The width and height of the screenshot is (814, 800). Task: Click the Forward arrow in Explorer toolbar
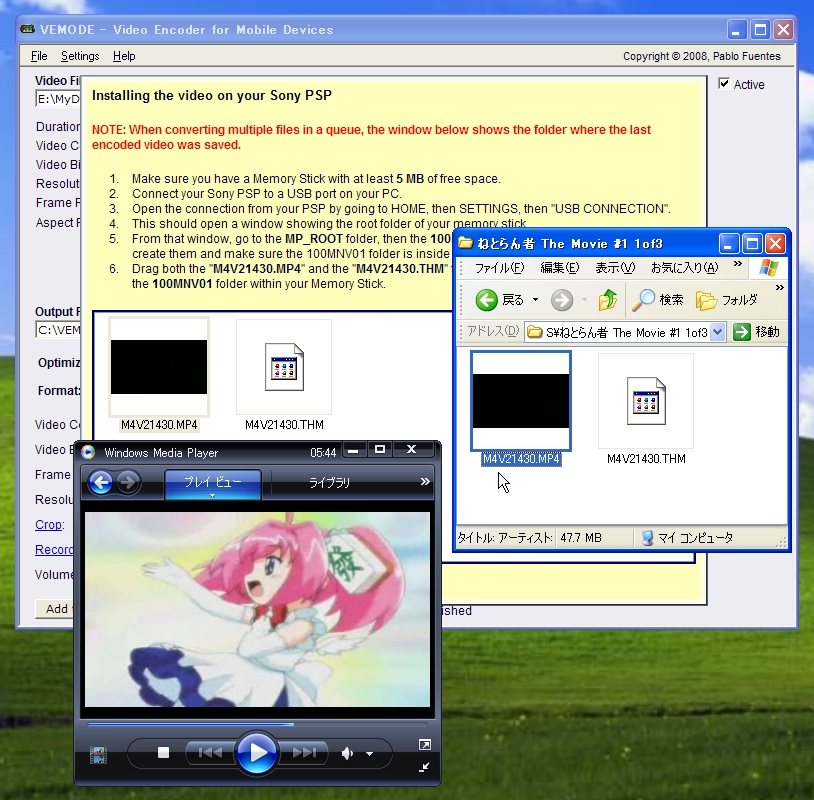tap(562, 300)
